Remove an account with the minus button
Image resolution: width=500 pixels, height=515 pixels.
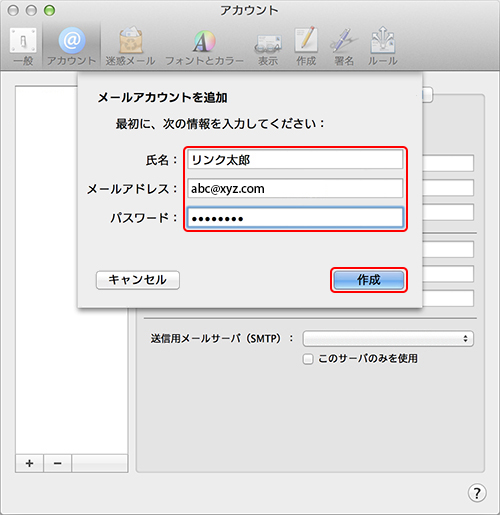pyautogui.click(x=57, y=463)
